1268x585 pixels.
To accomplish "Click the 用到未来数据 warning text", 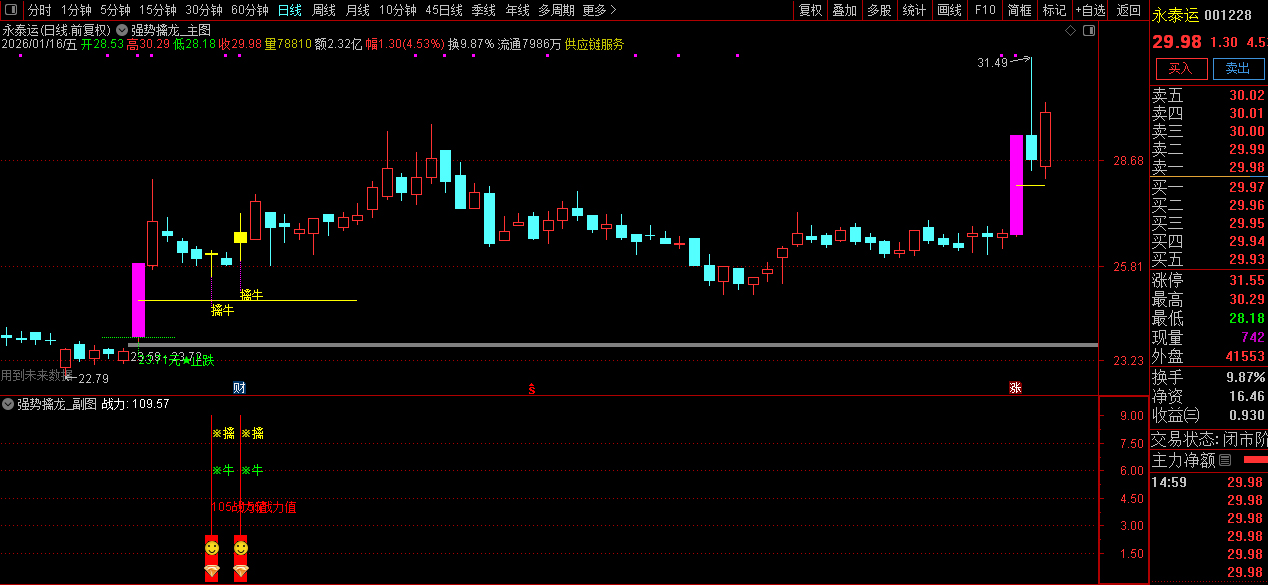I will tap(36, 375).
